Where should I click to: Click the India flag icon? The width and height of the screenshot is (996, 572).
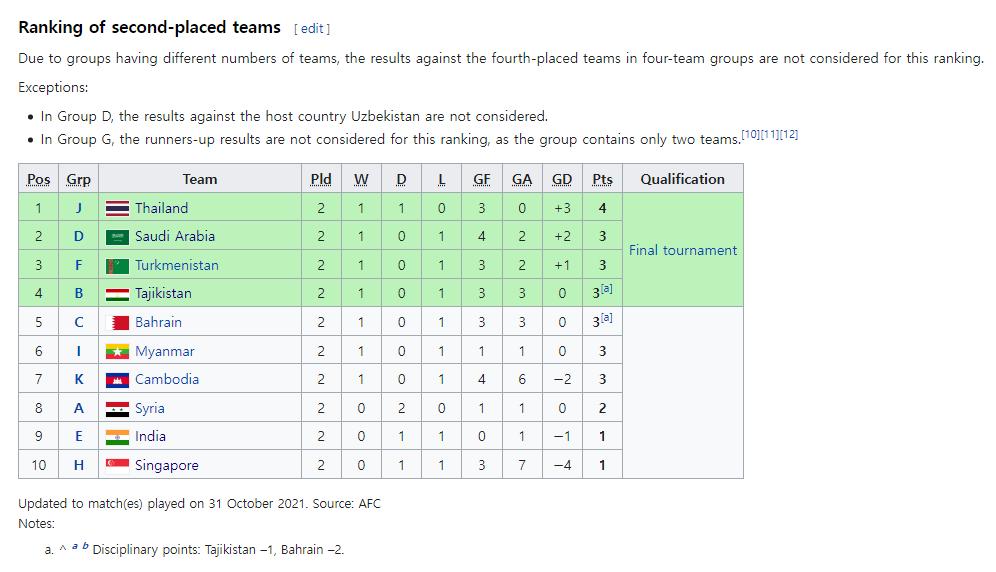(x=117, y=437)
